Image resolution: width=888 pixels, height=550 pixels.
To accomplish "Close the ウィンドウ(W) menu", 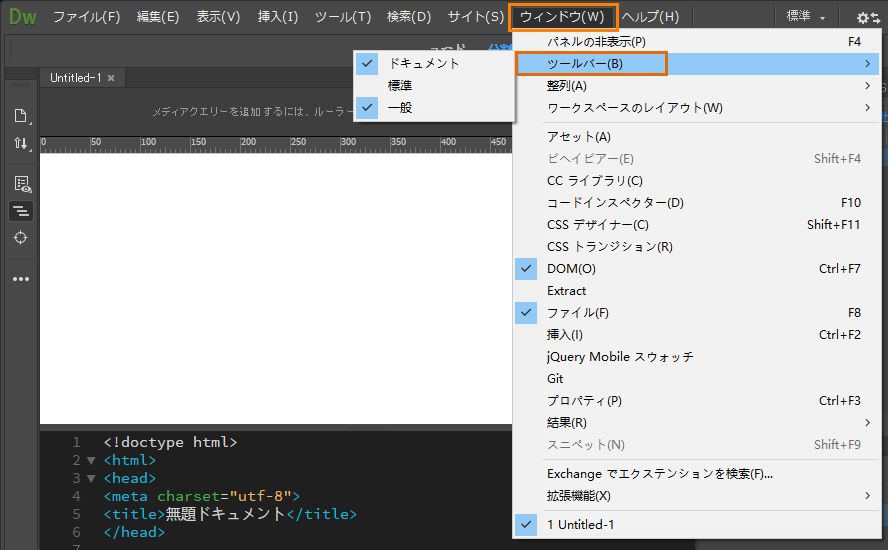I will tap(562, 17).
